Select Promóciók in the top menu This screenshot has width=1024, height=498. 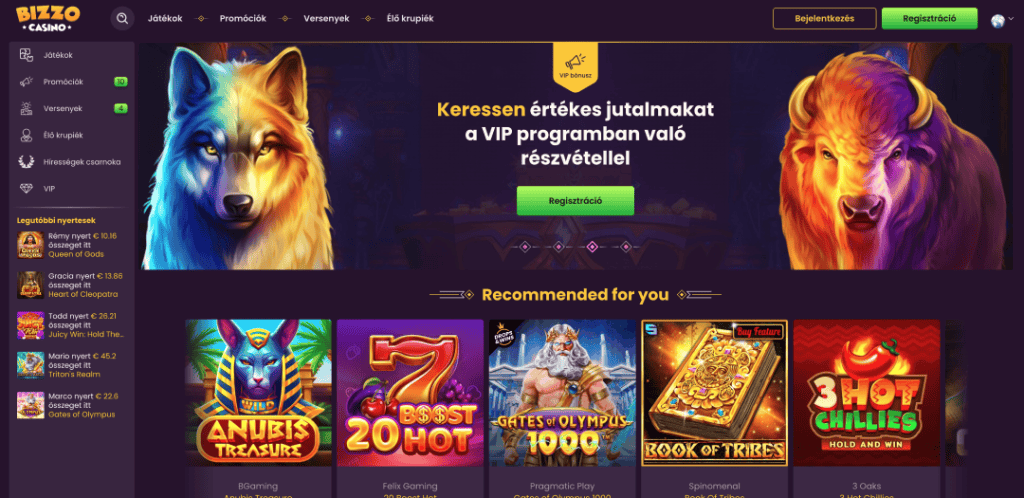[242, 18]
